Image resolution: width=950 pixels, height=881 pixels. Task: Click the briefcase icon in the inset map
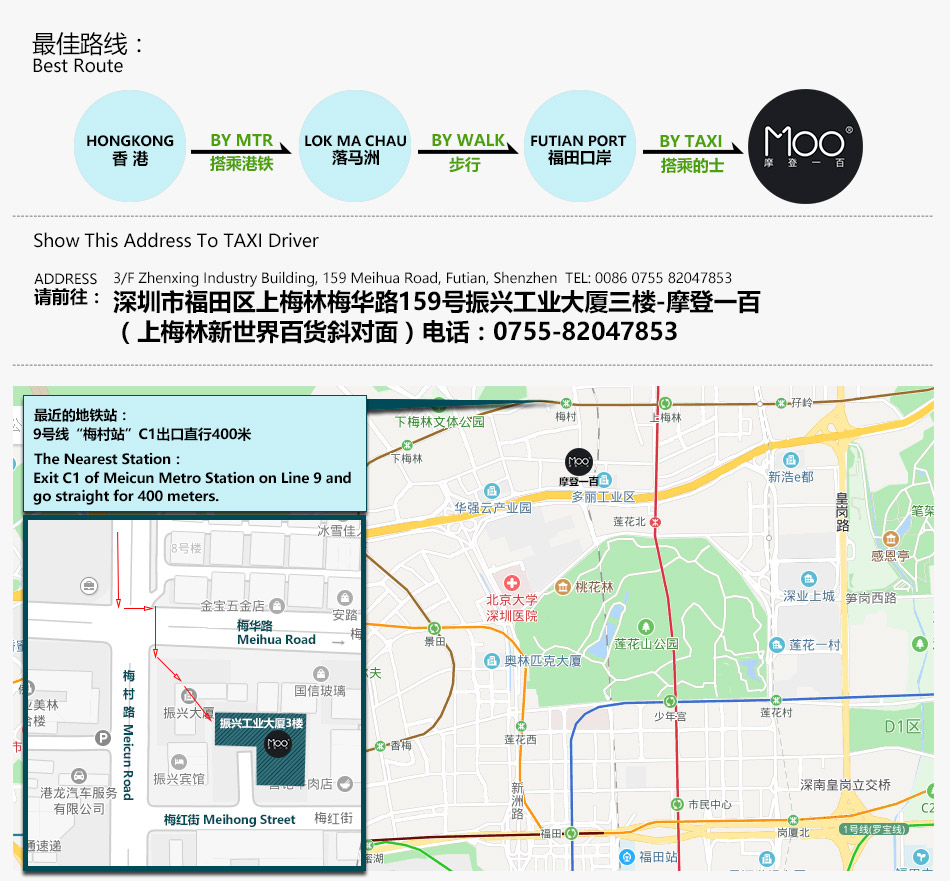[89, 586]
